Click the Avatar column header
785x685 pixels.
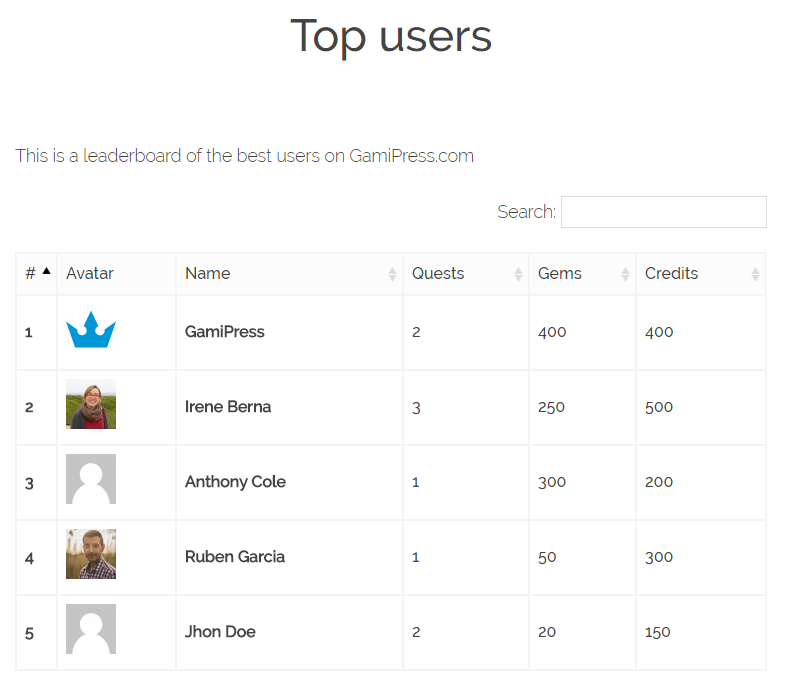point(90,273)
